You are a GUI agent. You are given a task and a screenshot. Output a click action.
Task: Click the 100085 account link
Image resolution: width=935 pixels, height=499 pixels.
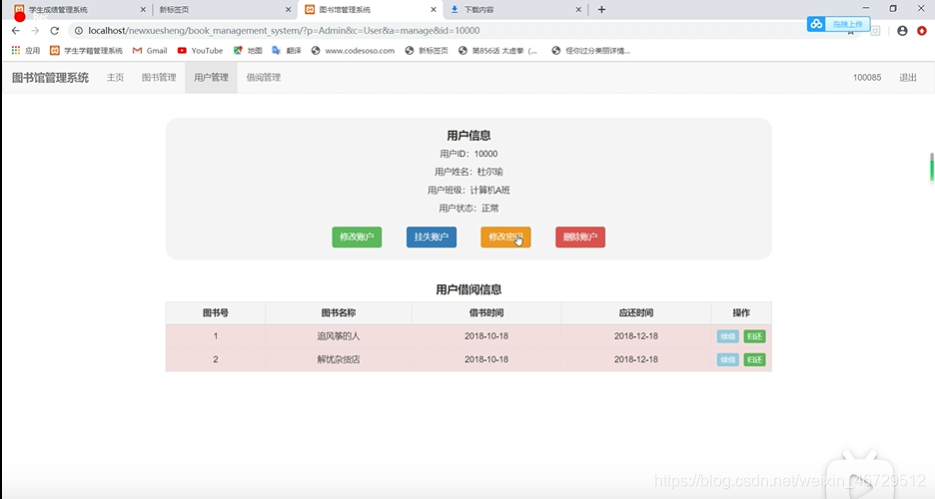pos(867,78)
